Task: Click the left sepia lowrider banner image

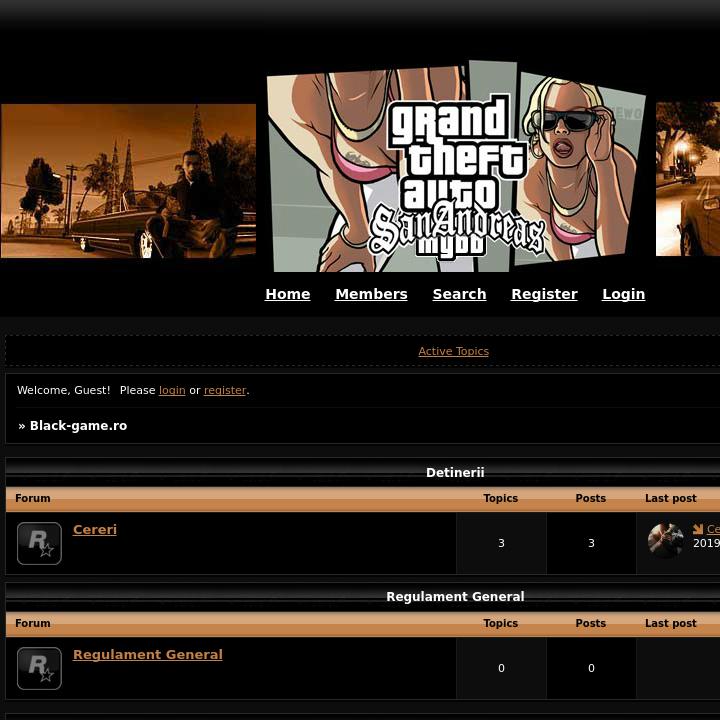Action: tap(128, 181)
